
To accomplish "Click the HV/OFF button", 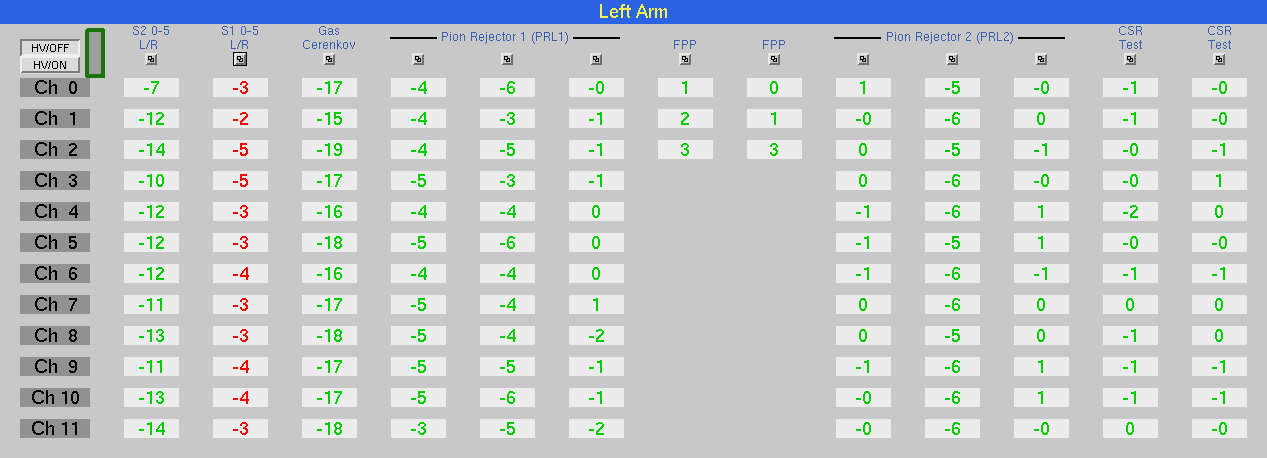I will (x=50, y=48).
